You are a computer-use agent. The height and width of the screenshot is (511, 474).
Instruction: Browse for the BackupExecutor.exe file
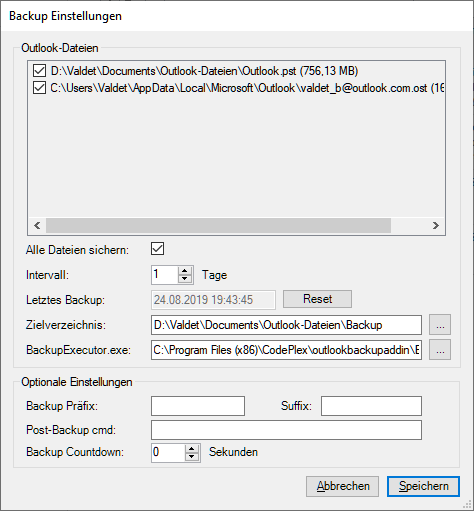[x=440, y=350]
